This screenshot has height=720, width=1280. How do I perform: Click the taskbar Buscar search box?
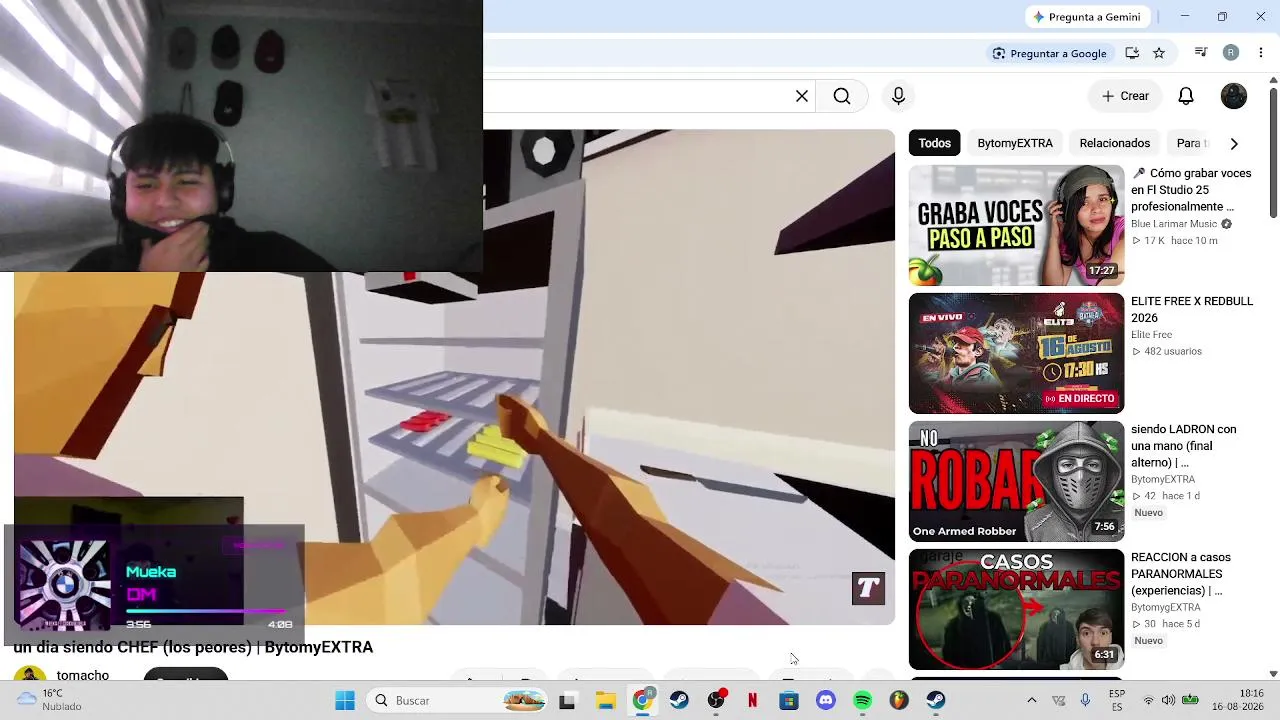tap(456, 700)
